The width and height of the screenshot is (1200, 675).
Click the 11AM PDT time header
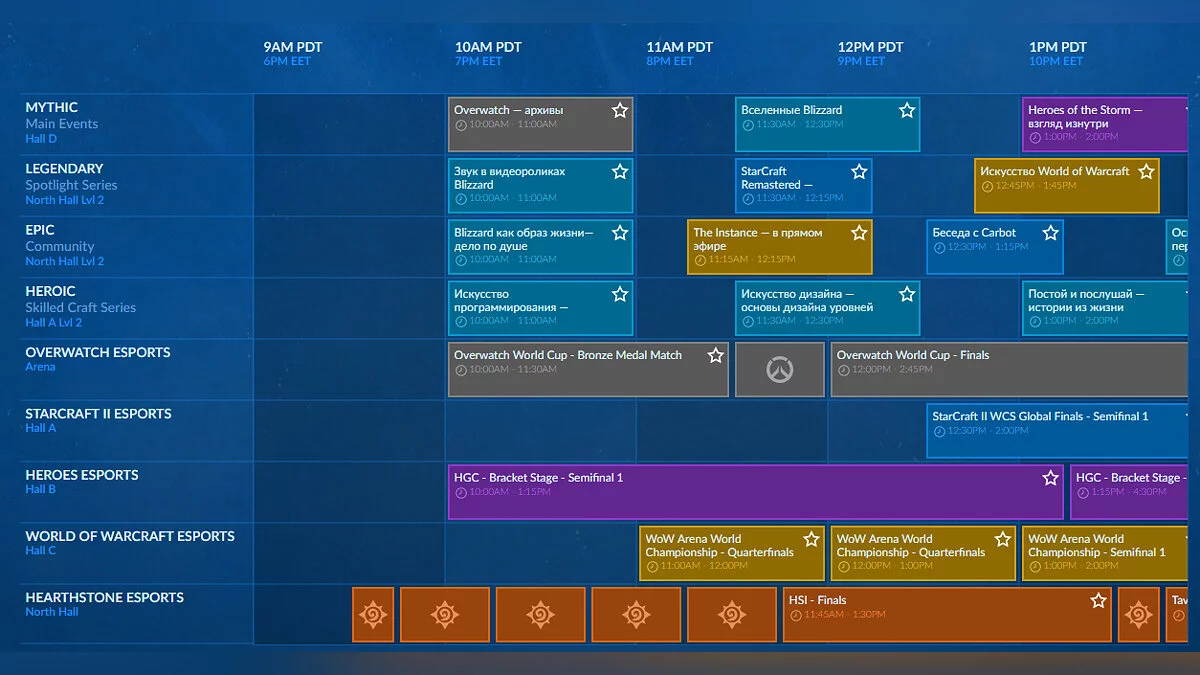coord(680,47)
